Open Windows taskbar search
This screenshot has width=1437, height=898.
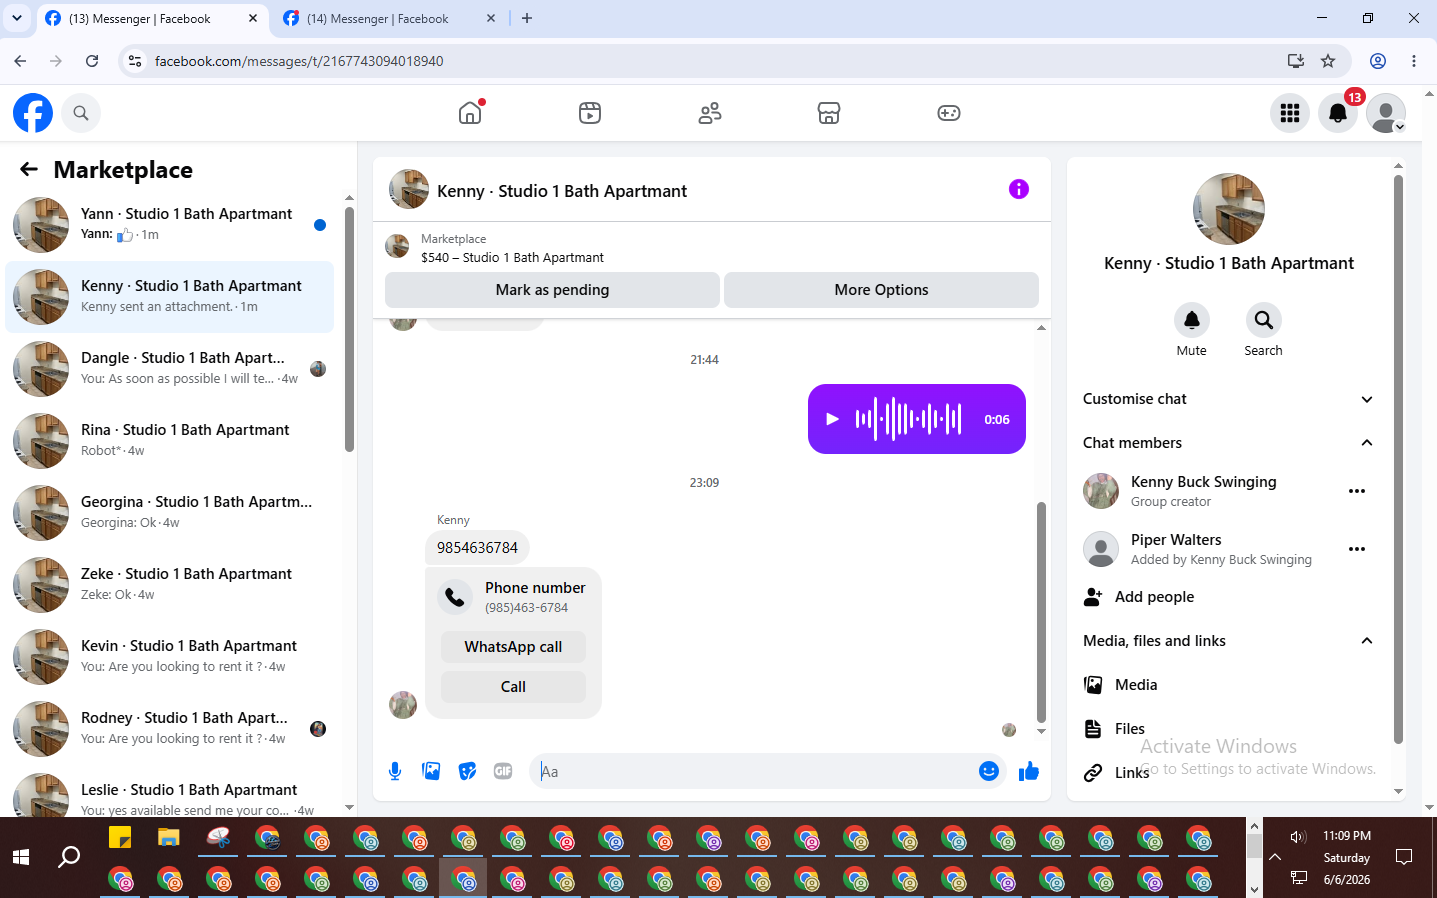pyautogui.click(x=69, y=857)
